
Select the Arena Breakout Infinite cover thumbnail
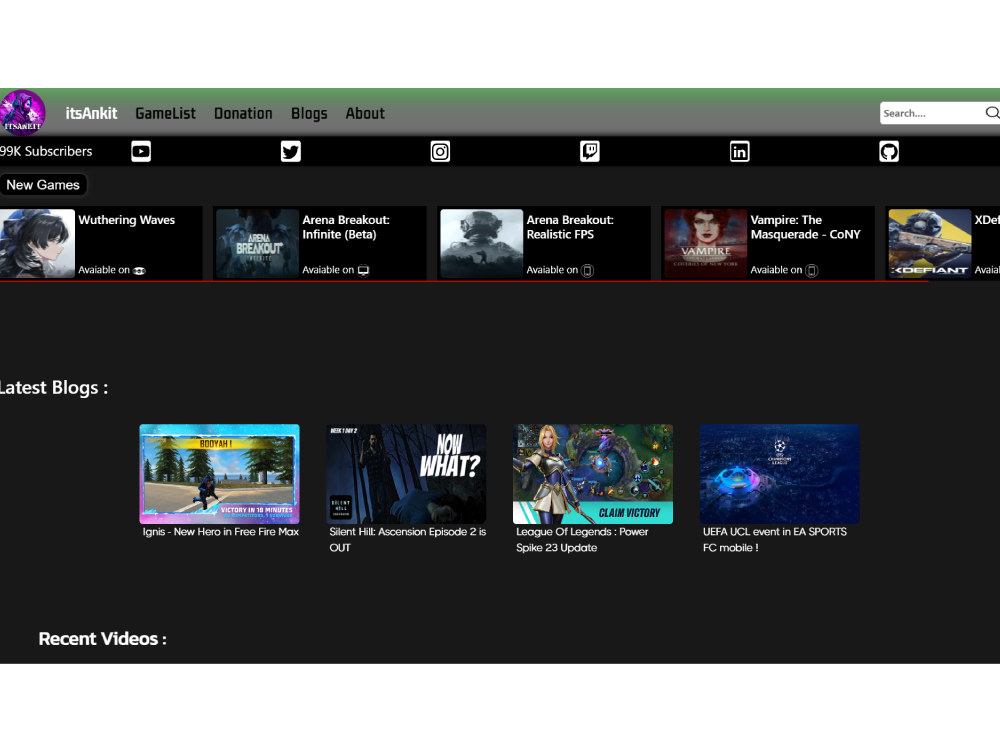click(x=258, y=244)
